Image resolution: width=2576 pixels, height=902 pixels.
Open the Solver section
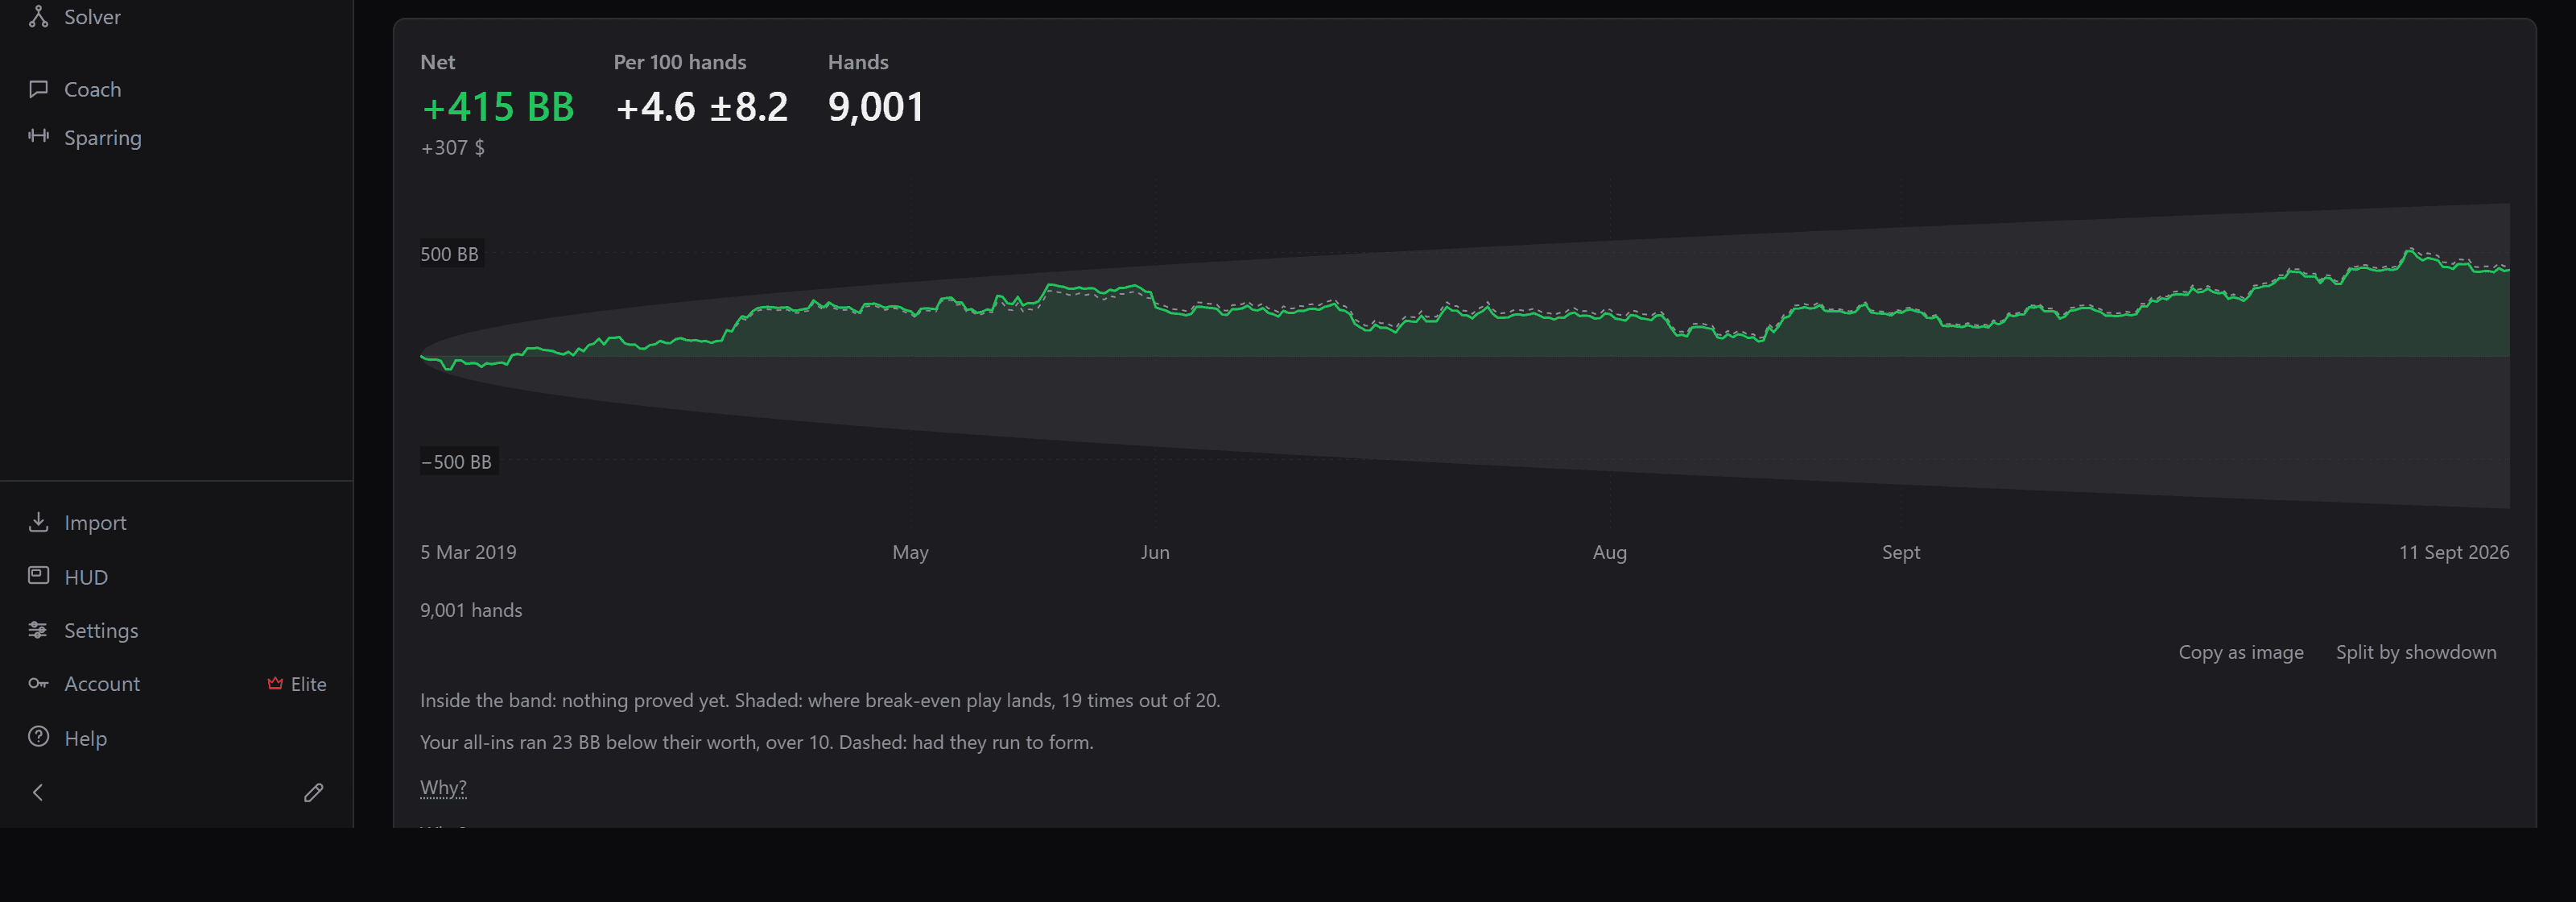[92, 17]
